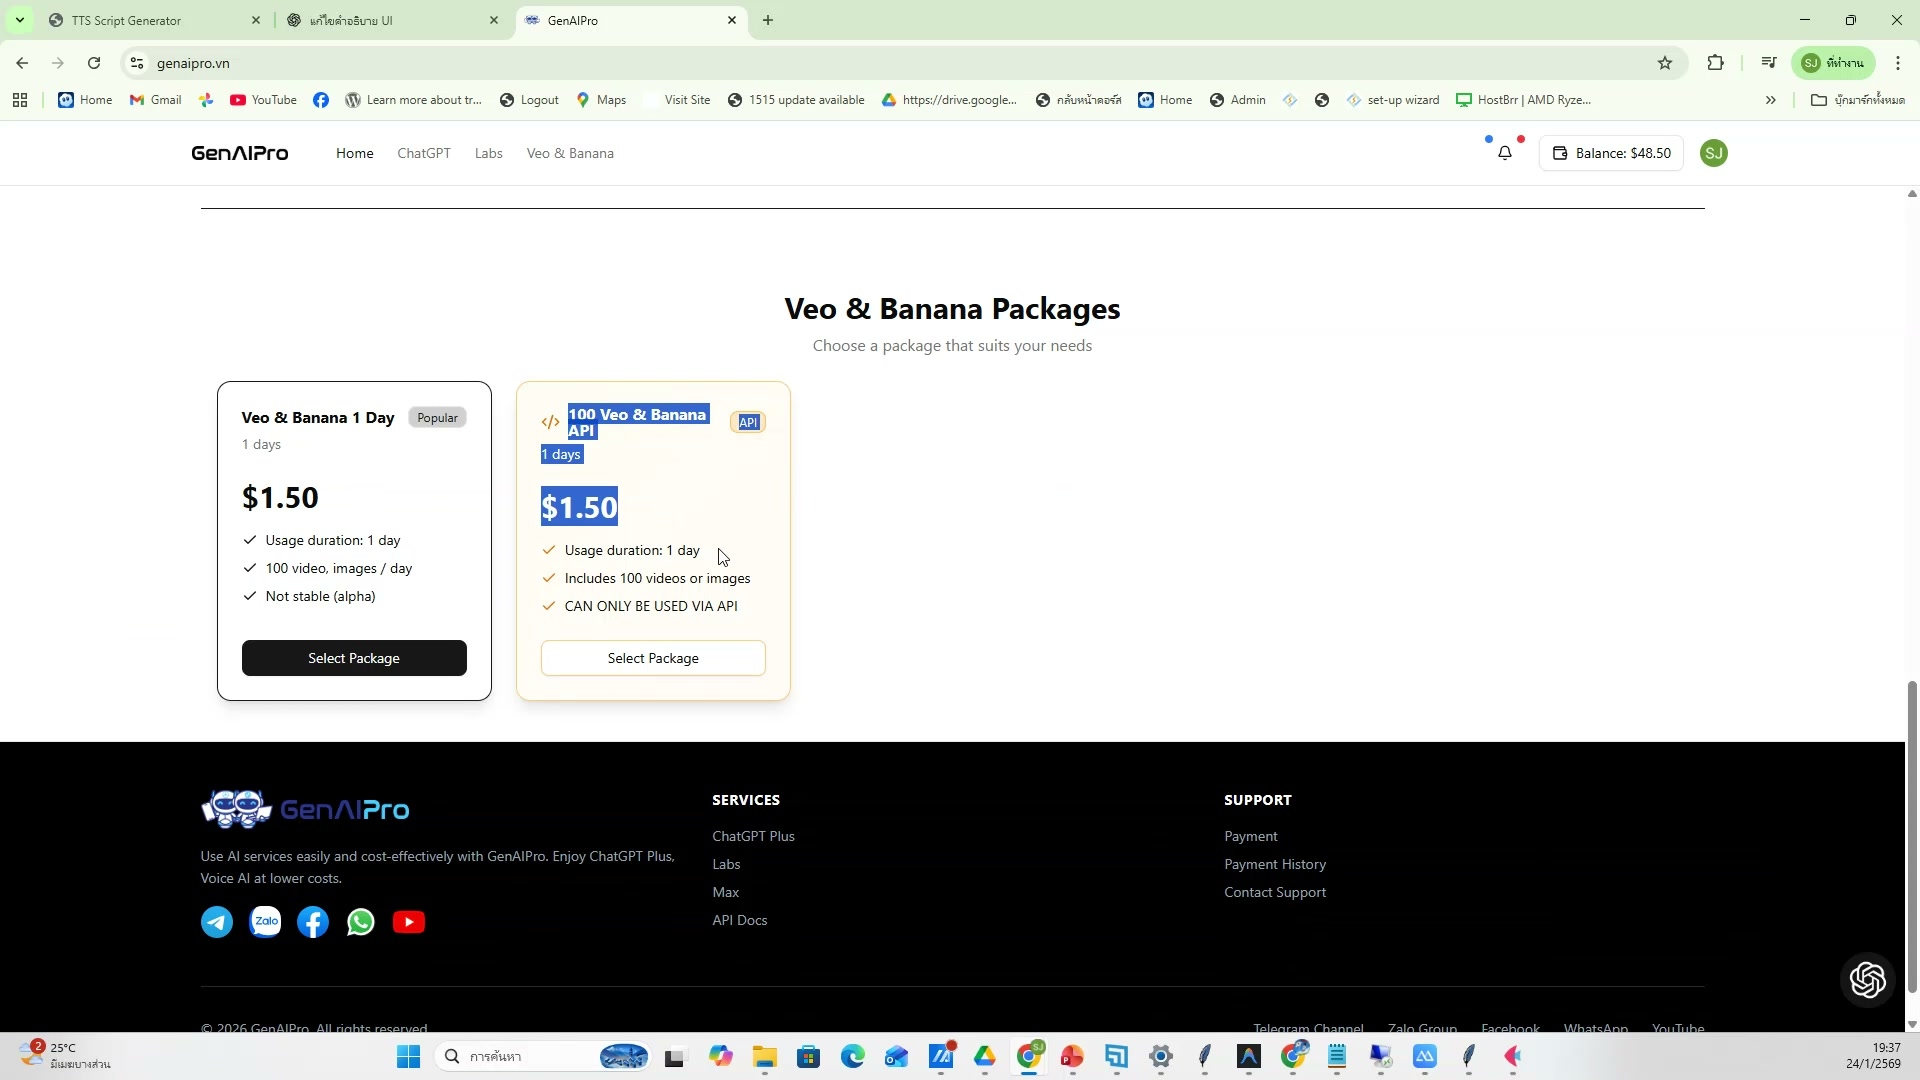The height and width of the screenshot is (1080, 1920).
Task: Click the SJ user avatar in header
Action: 1713,153
